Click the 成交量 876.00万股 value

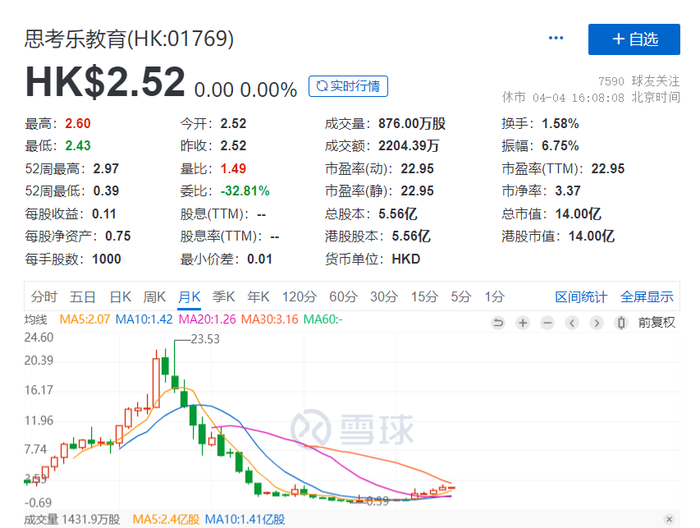[x=412, y=124]
